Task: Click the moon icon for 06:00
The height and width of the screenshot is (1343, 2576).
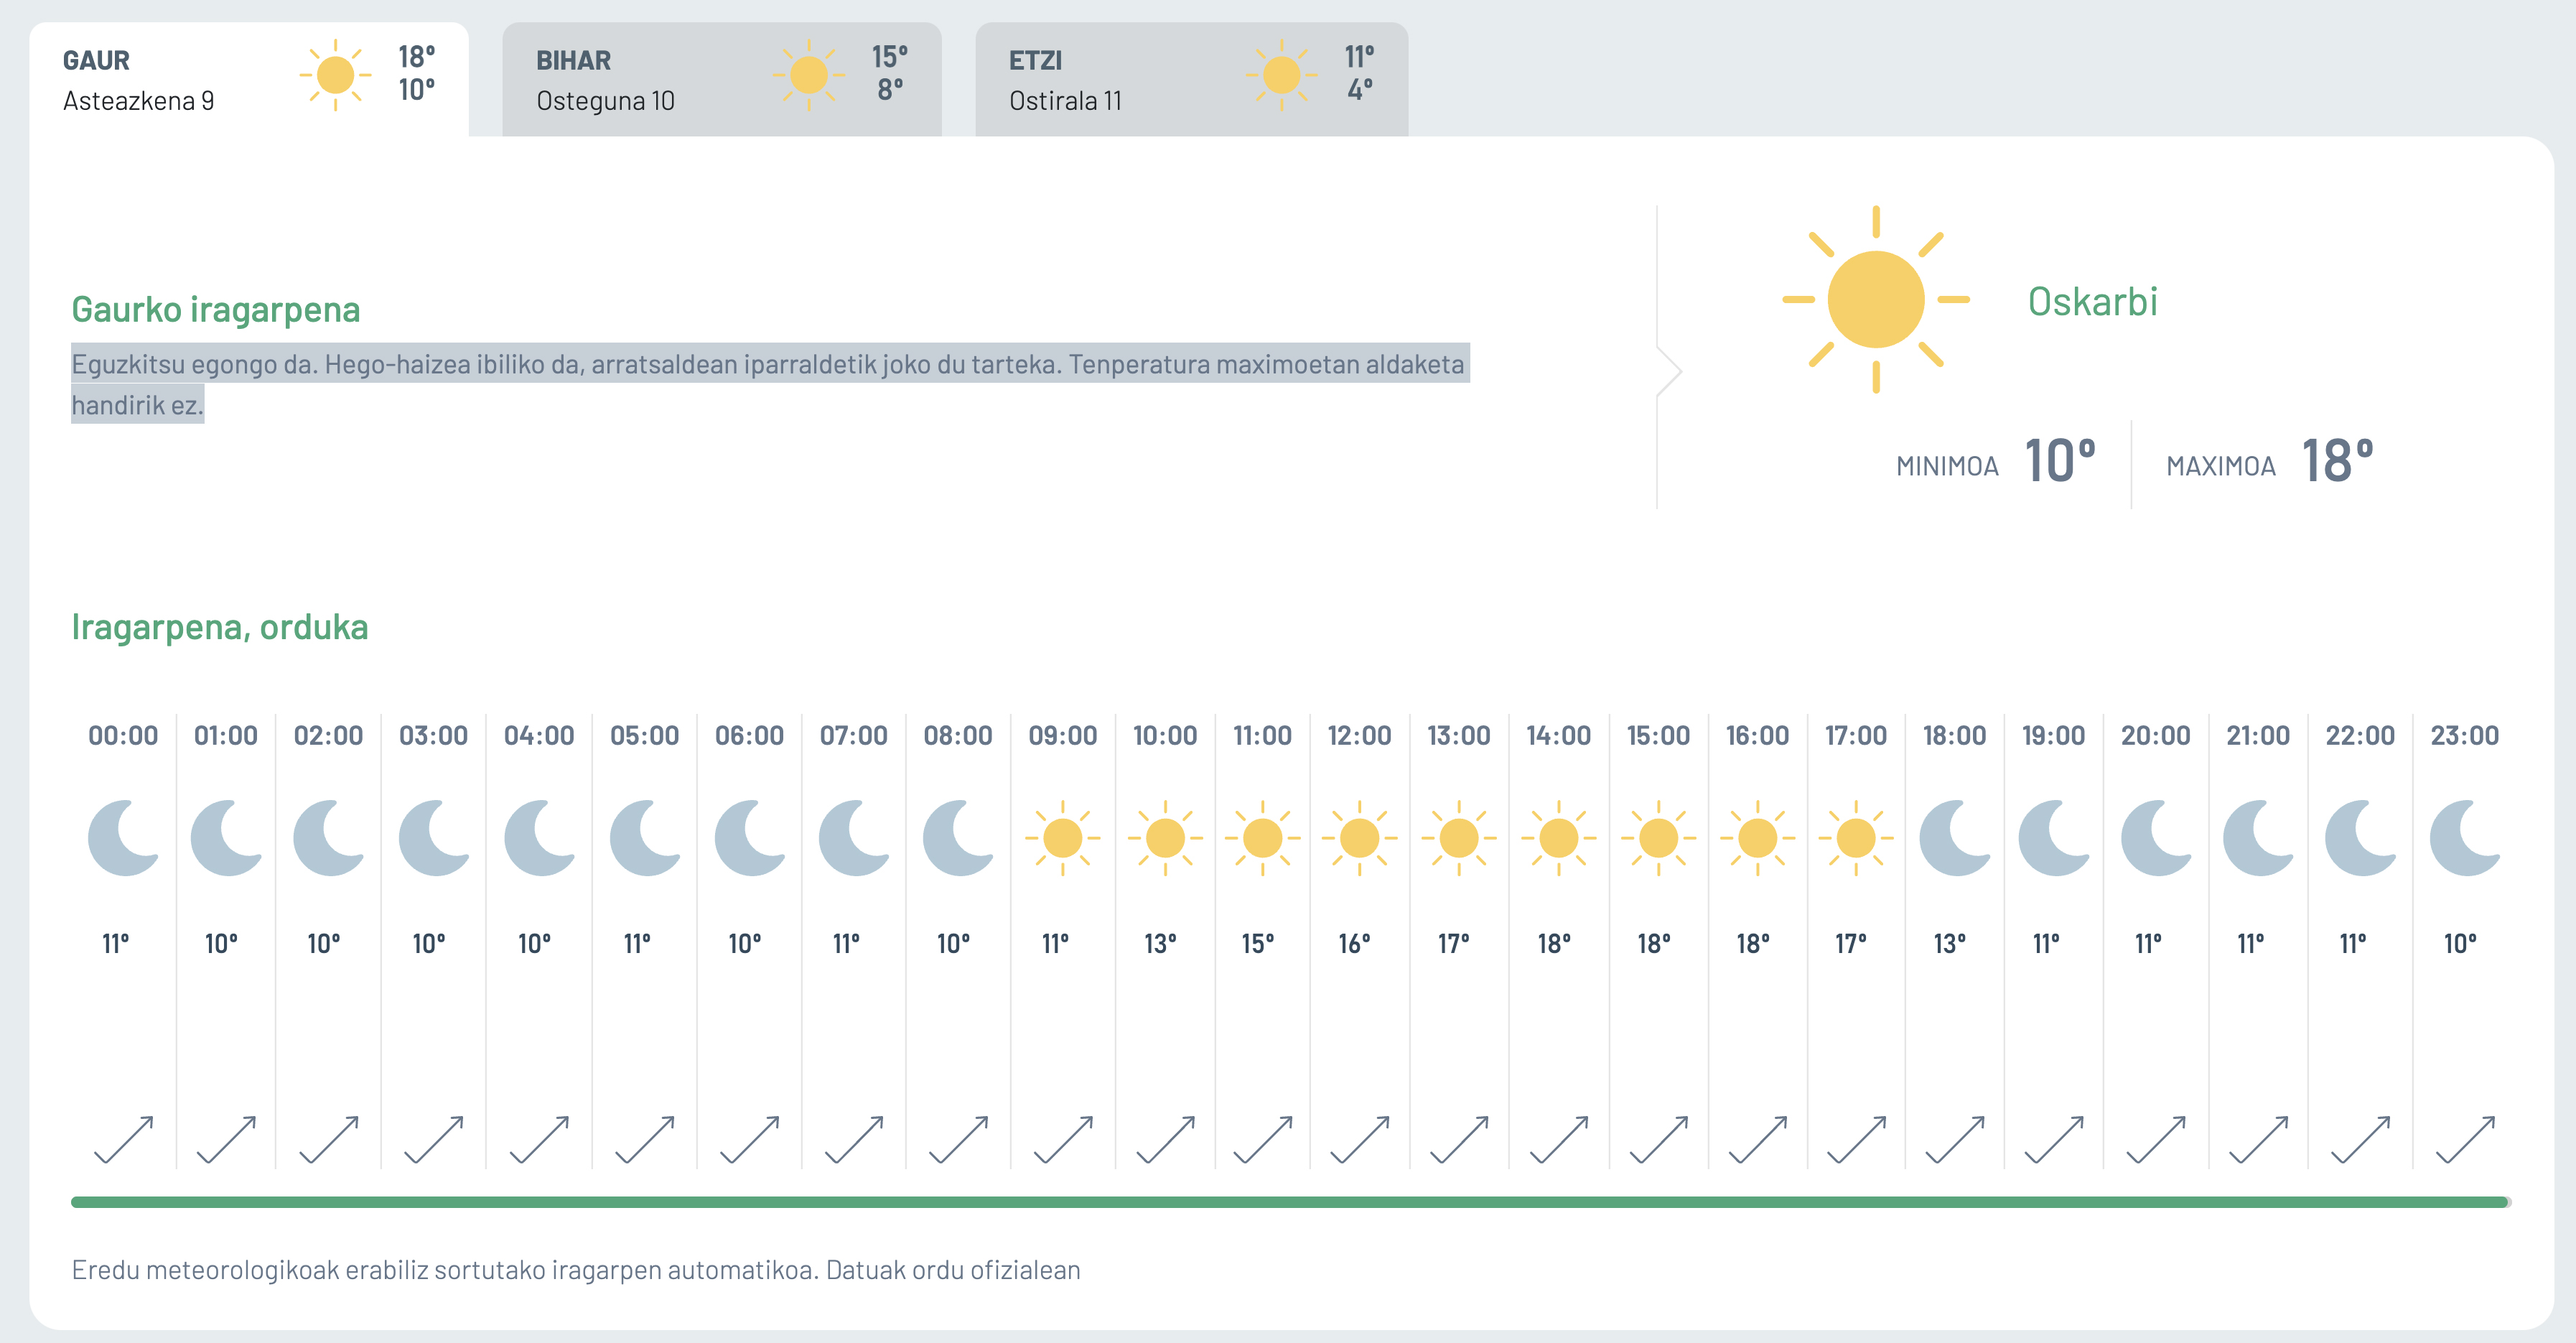Action: pyautogui.click(x=750, y=838)
